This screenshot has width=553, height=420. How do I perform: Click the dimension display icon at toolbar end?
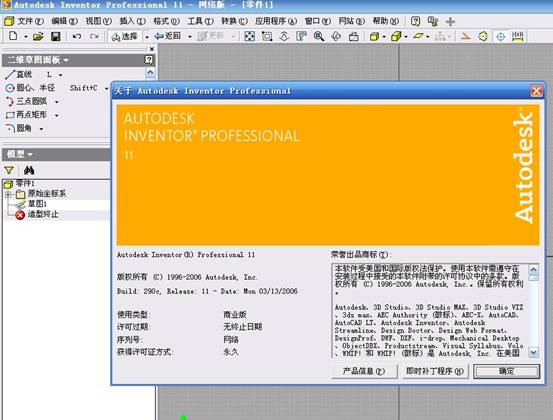pyautogui.click(x=517, y=36)
